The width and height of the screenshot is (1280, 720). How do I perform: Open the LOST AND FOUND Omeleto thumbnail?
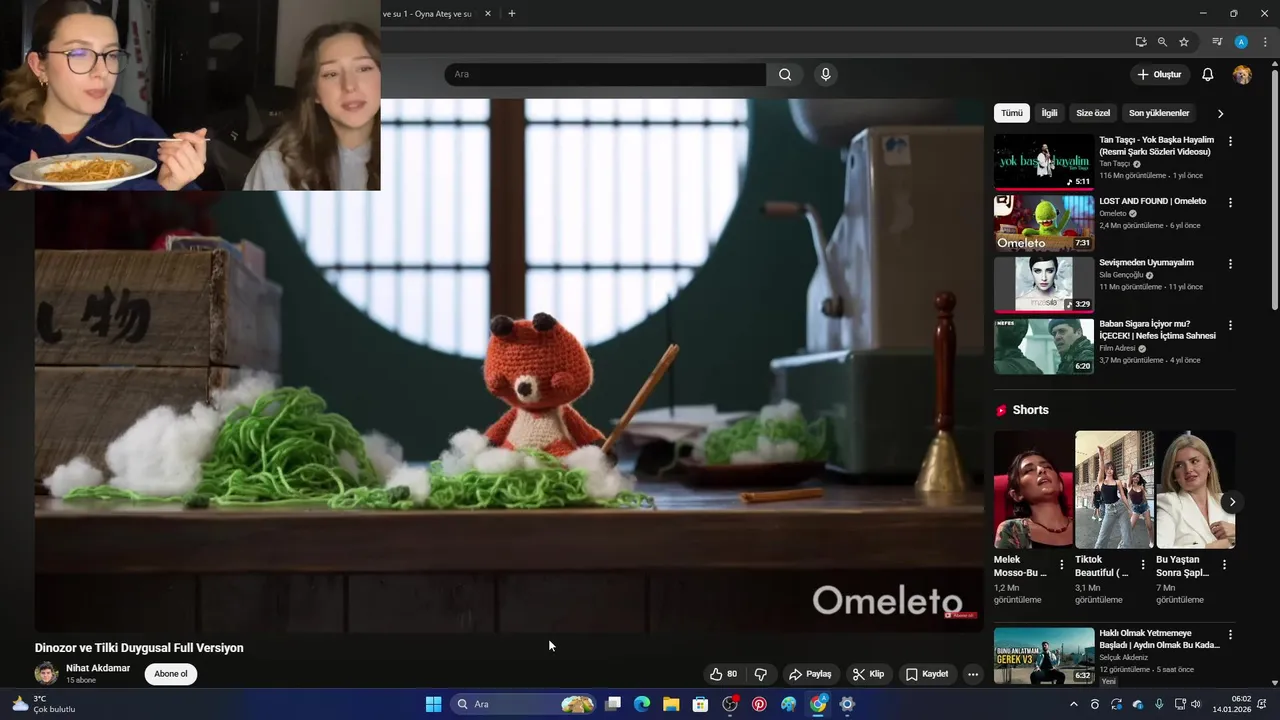coord(1044,223)
